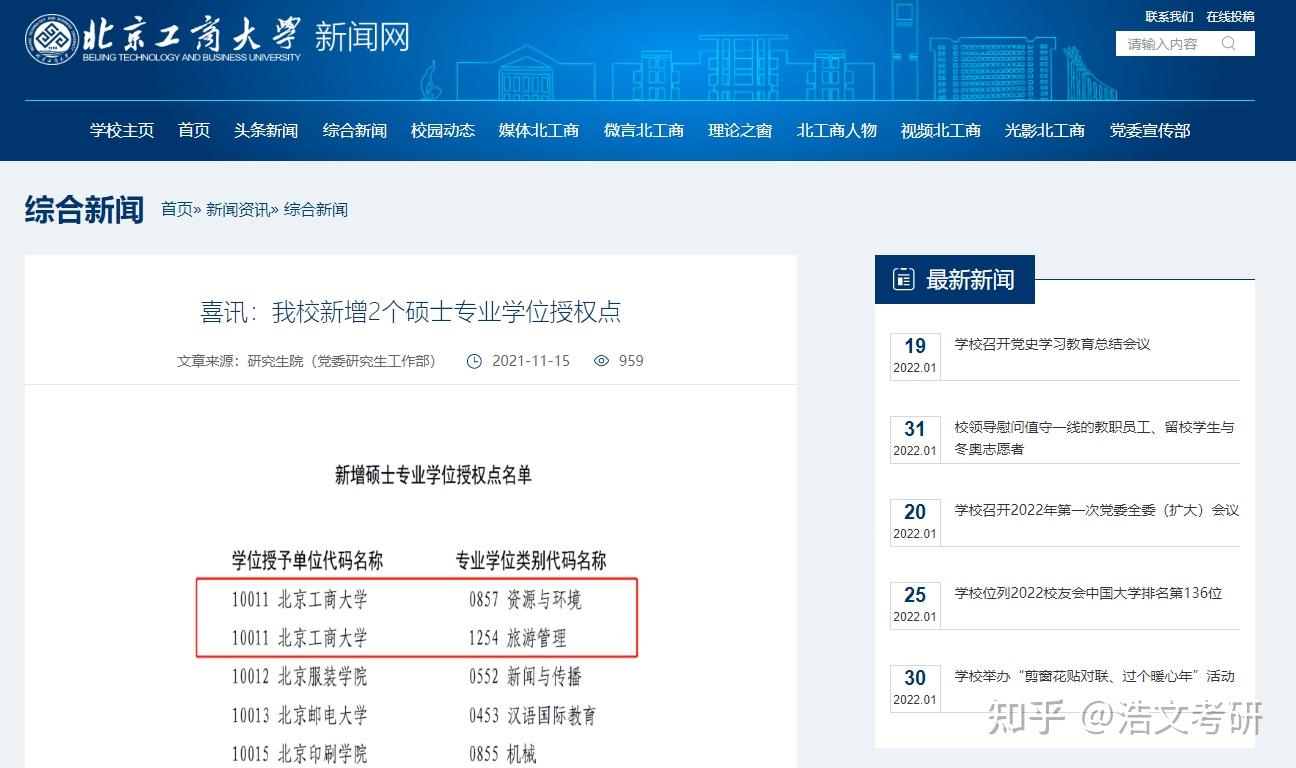This screenshot has height=768, width=1296.
Task: Click column header 专业学位类别代码名称
Action: click(531, 560)
